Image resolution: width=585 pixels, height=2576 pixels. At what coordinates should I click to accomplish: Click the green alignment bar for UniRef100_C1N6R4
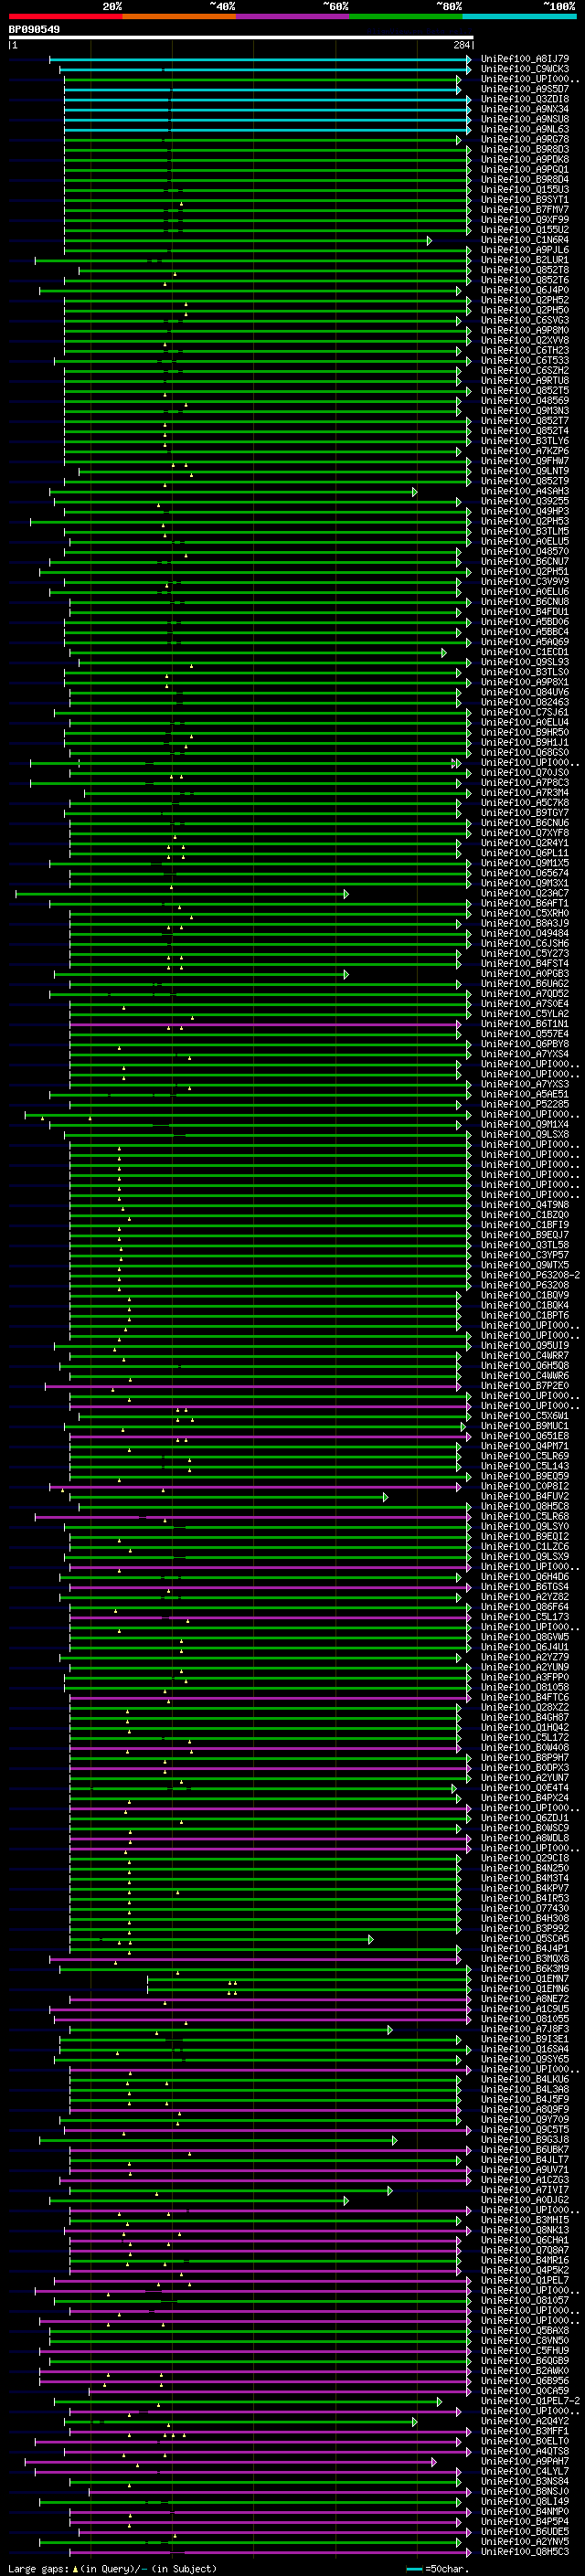(x=248, y=240)
